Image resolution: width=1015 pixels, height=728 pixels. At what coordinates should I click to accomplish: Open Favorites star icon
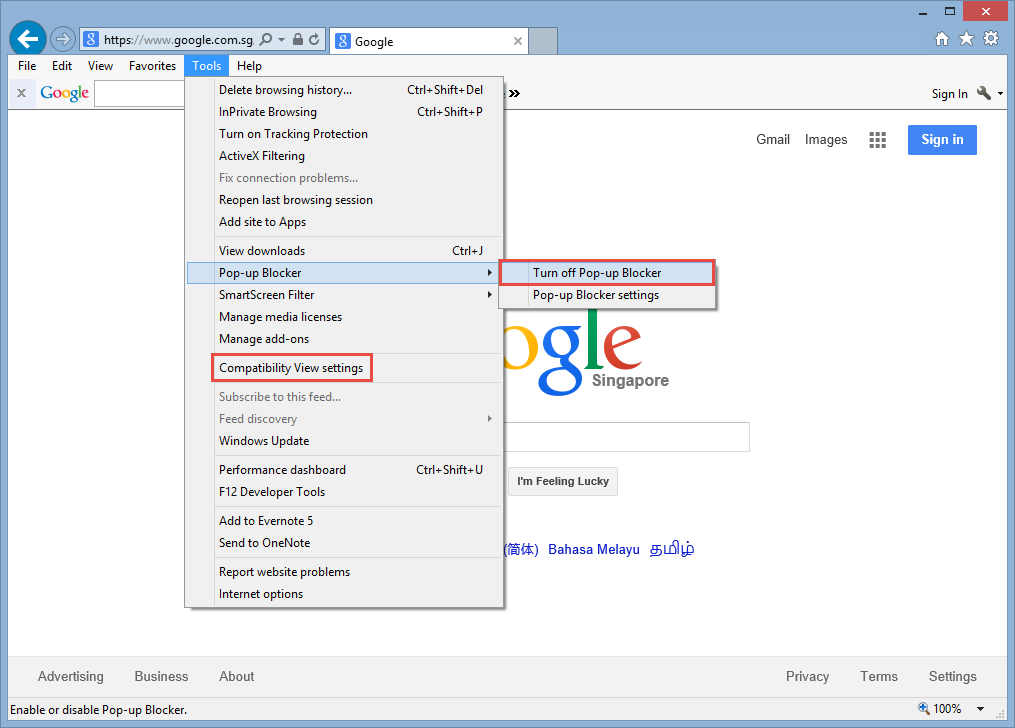point(966,39)
